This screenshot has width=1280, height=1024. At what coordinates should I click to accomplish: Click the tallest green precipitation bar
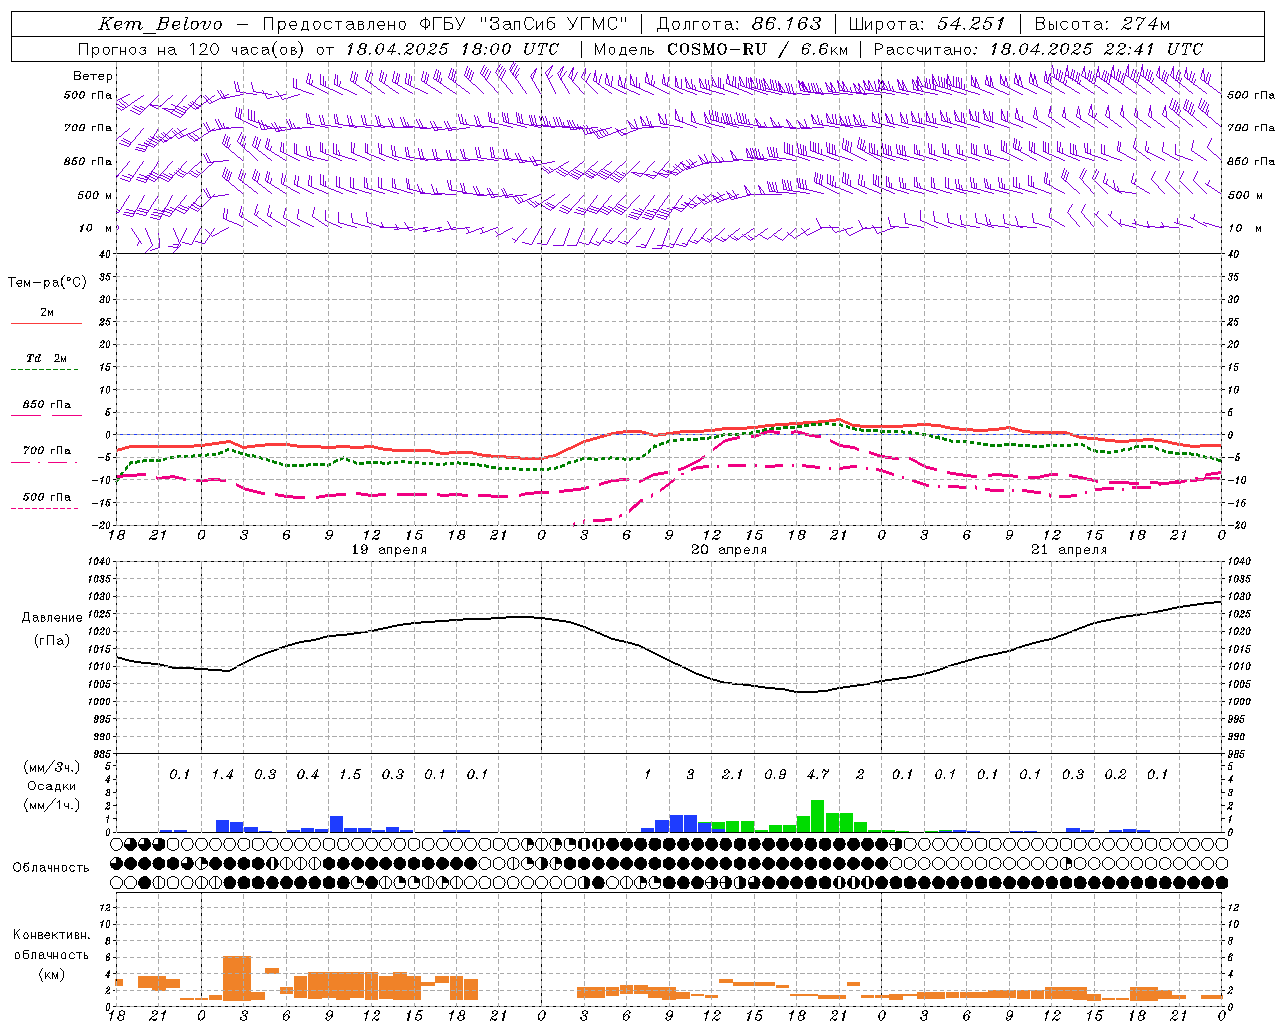coord(817,816)
